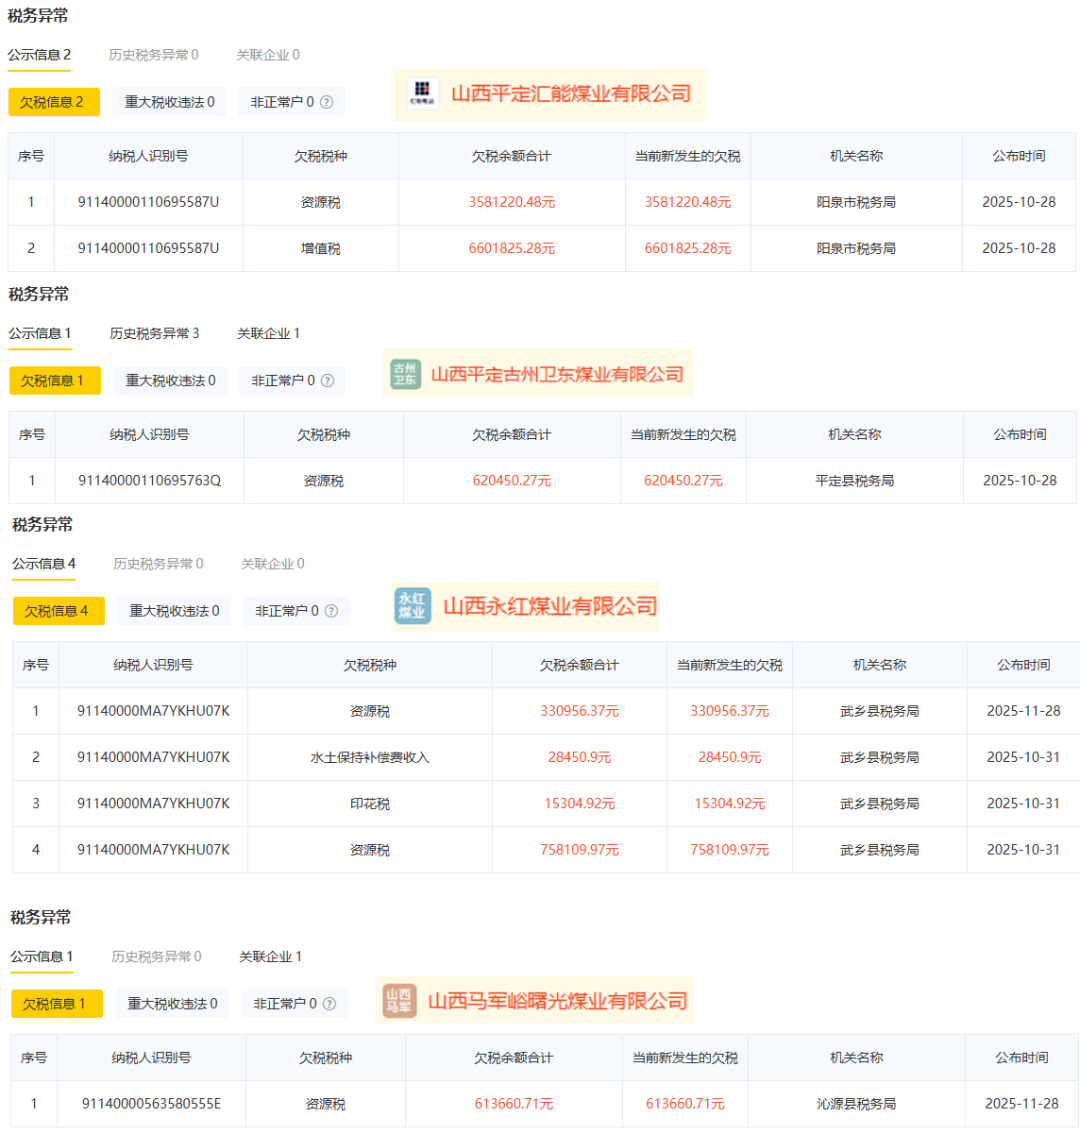Click the yellow 欠税信息 2 badge at top
The height and width of the screenshot is (1134, 1080).
(56, 102)
